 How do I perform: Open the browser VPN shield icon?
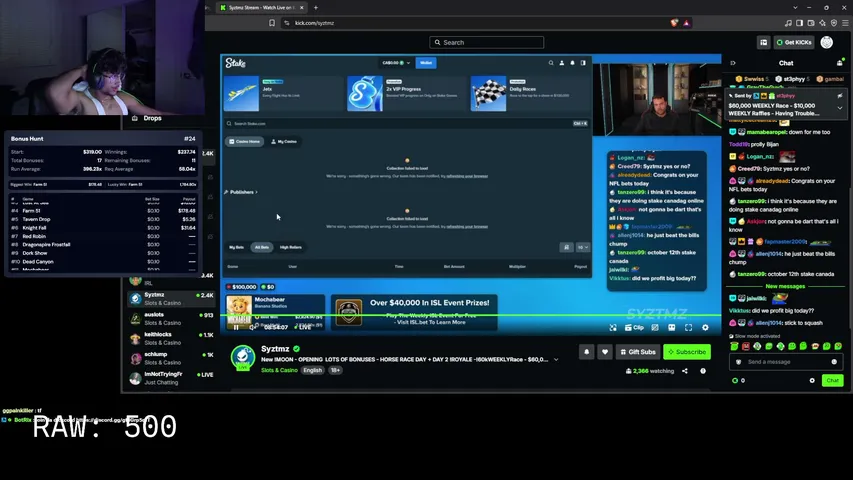click(833, 23)
